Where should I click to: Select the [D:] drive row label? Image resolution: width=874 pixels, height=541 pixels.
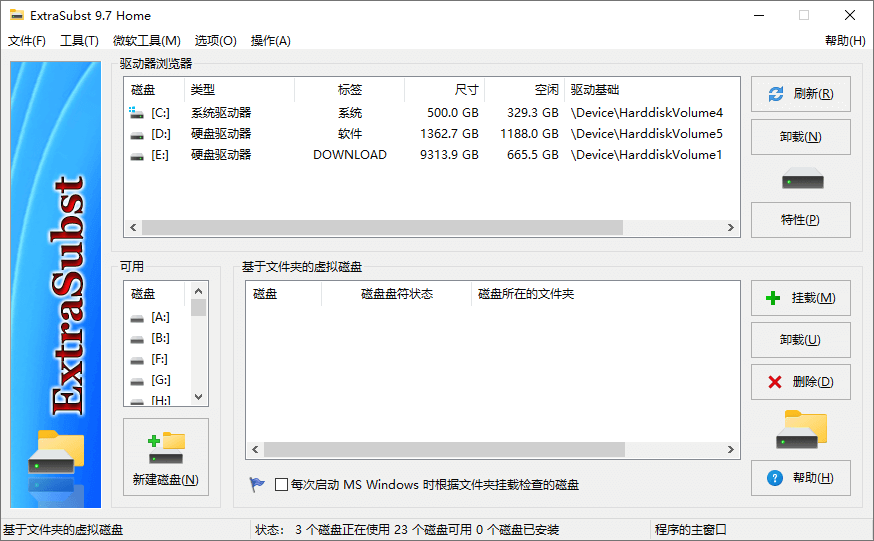coord(161,134)
